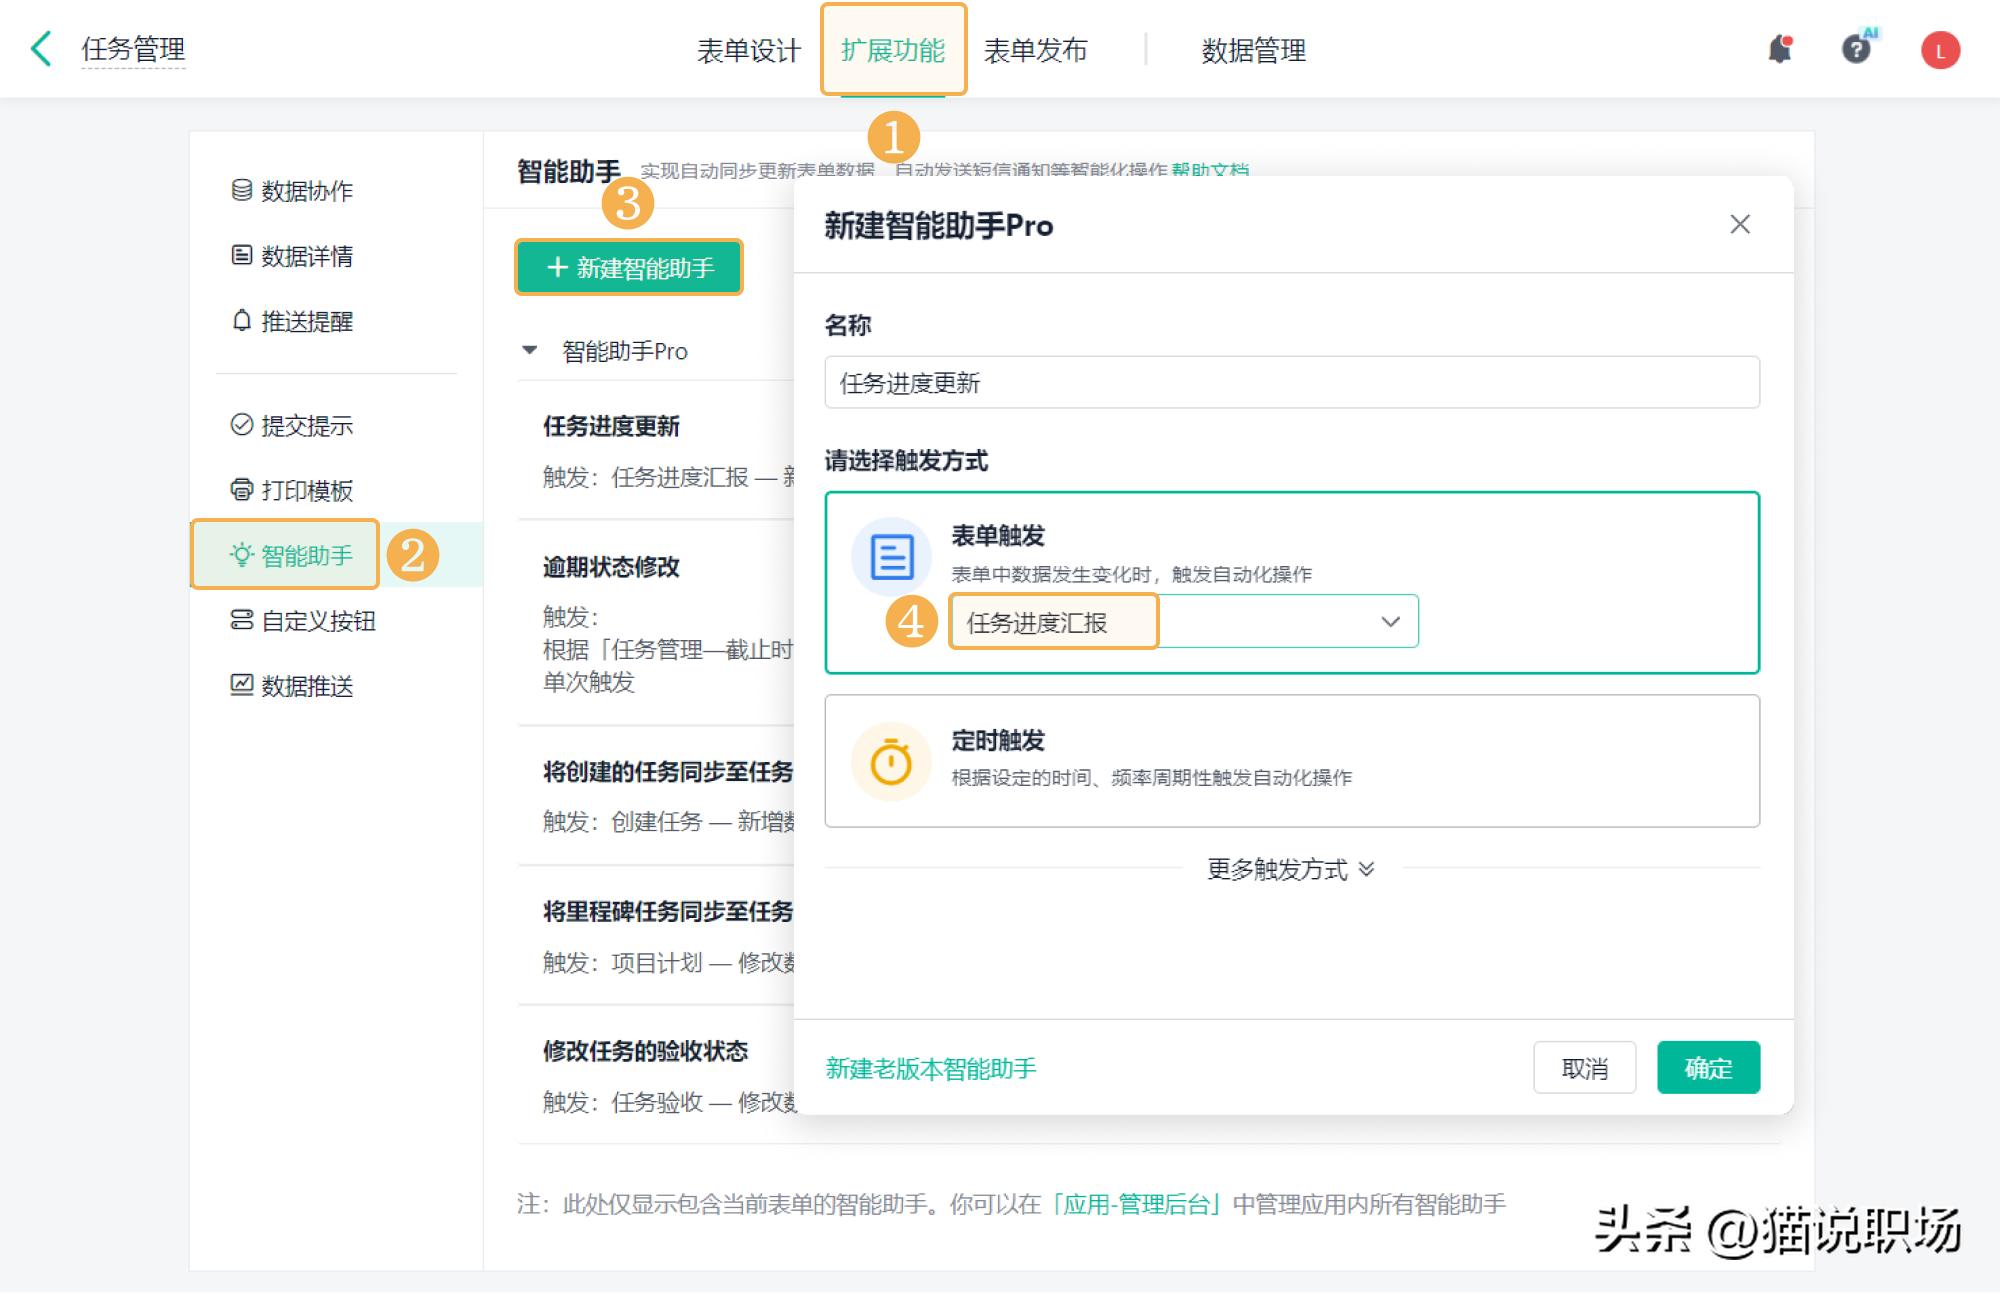Screen dimensions: 2000x1293
Task: Collapse the 智能助手Pro list
Action: pyautogui.click(x=530, y=350)
